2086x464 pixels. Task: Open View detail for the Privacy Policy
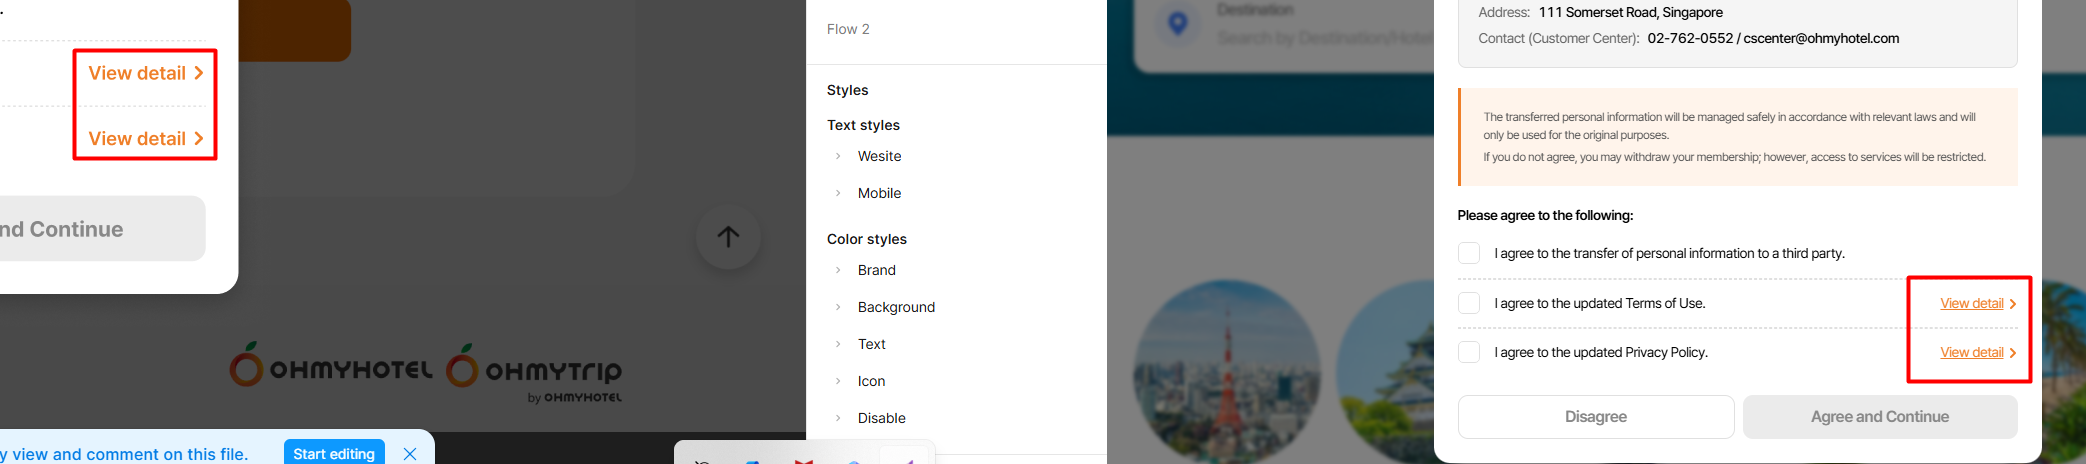click(x=1971, y=352)
